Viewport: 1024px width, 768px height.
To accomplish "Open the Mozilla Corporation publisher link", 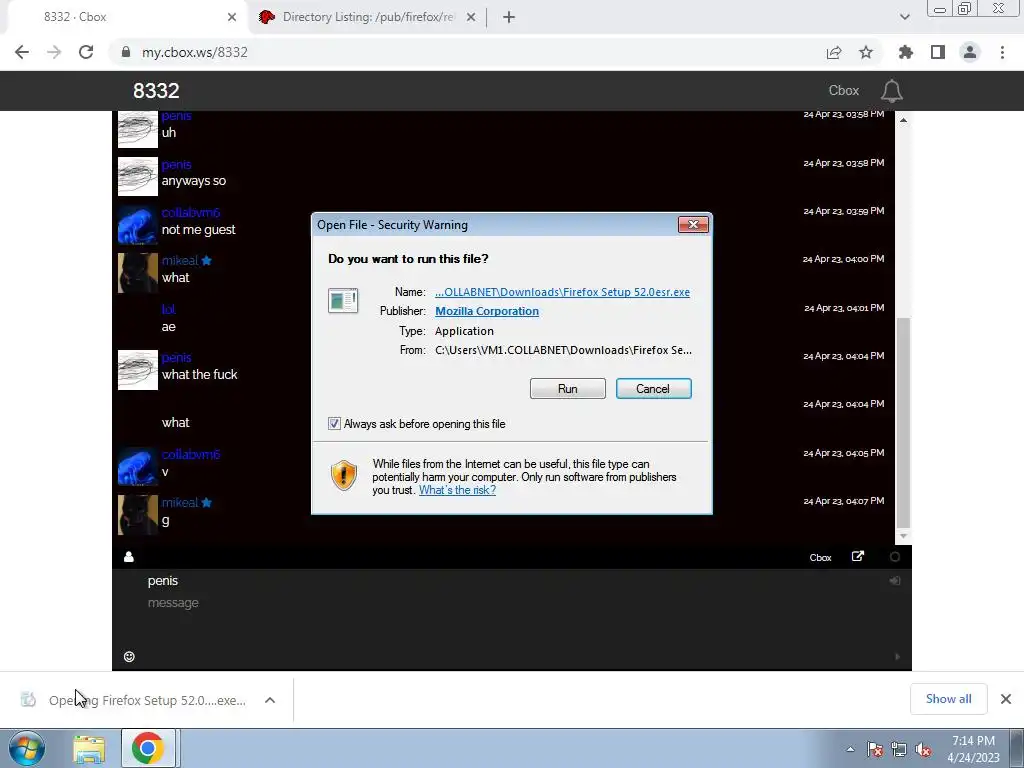I will pos(487,312).
